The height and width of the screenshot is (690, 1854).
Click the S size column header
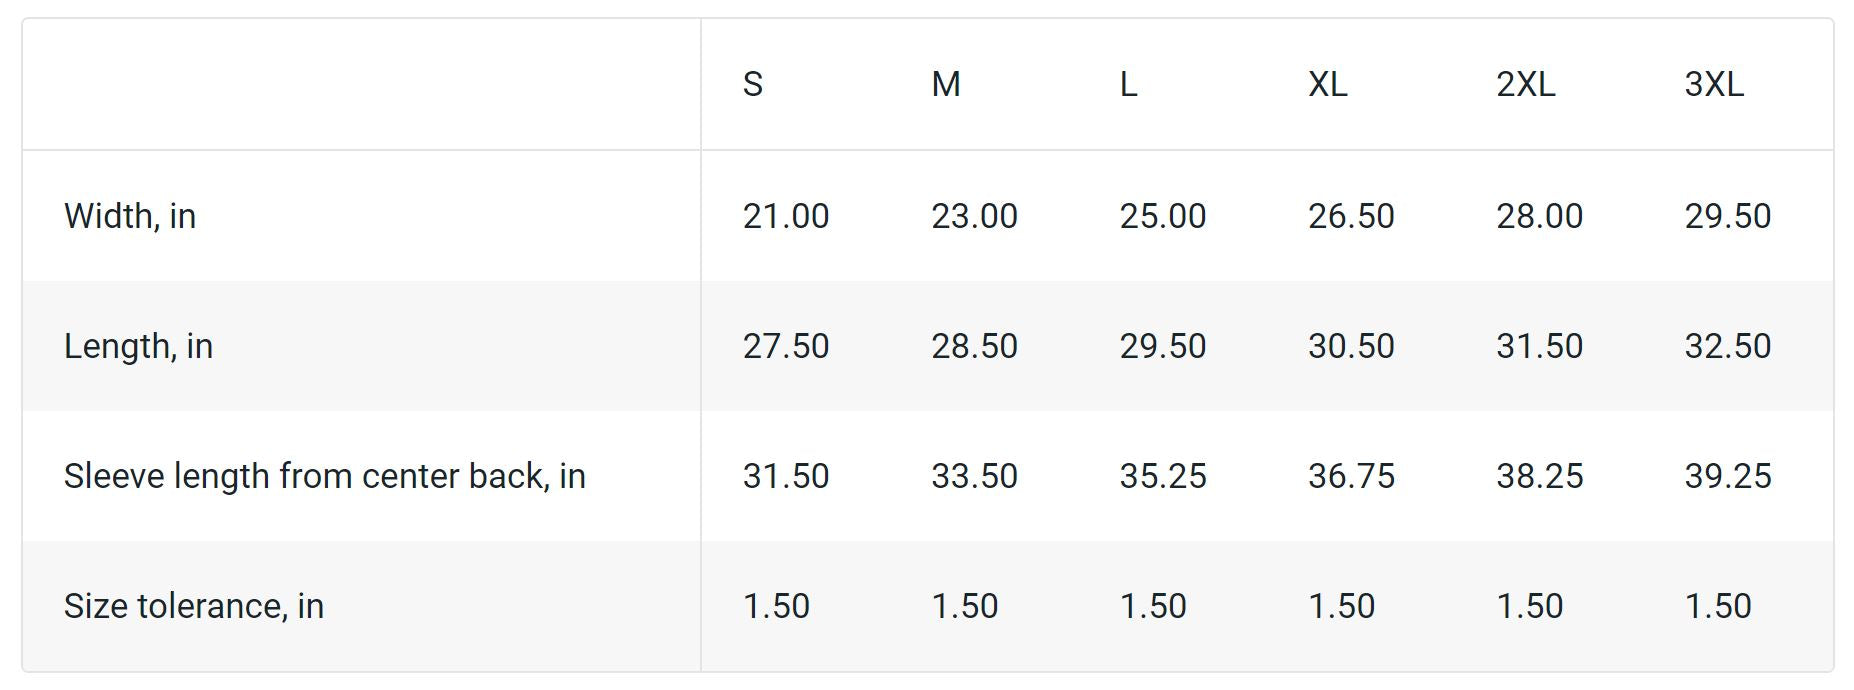click(753, 84)
